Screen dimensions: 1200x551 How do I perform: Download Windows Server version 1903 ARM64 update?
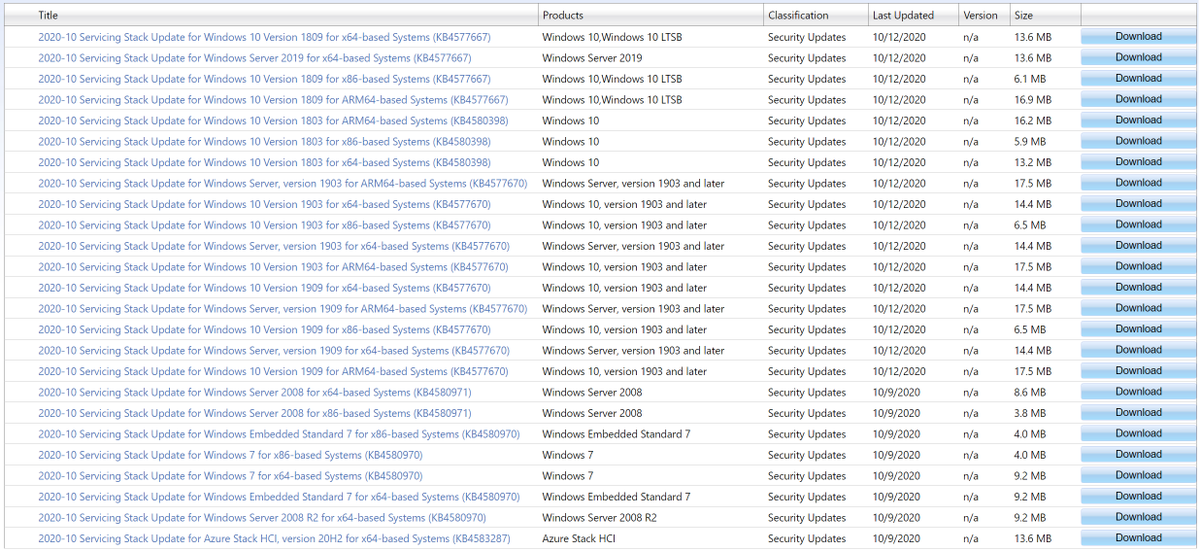tap(1139, 184)
